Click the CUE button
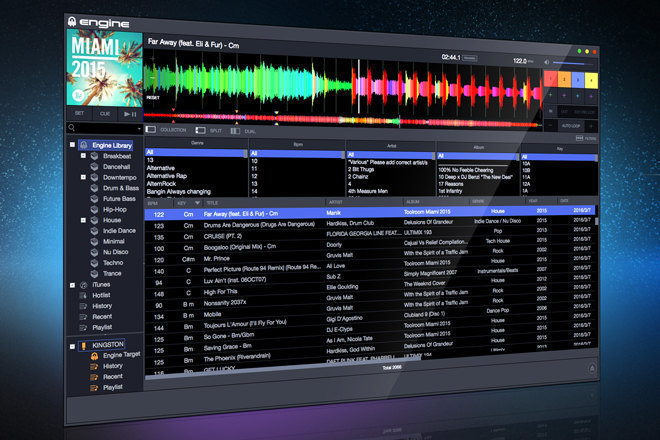Image resolution: width=660 pixels, height=440 pixels. coord(105,114)
